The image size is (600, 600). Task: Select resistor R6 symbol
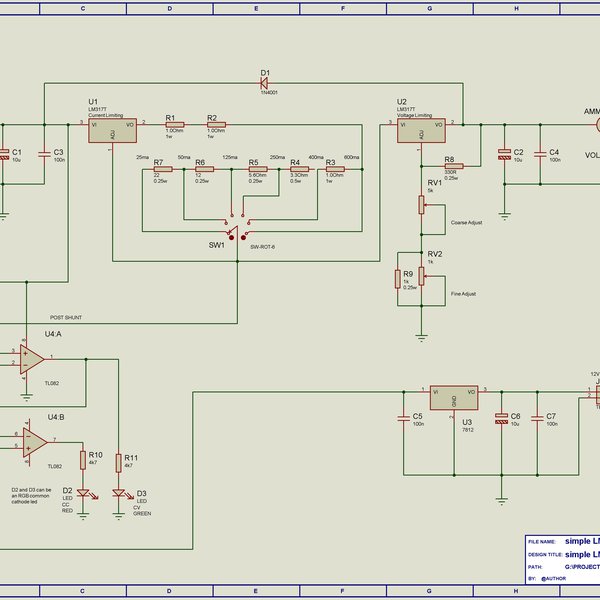(x=204, y=169)
